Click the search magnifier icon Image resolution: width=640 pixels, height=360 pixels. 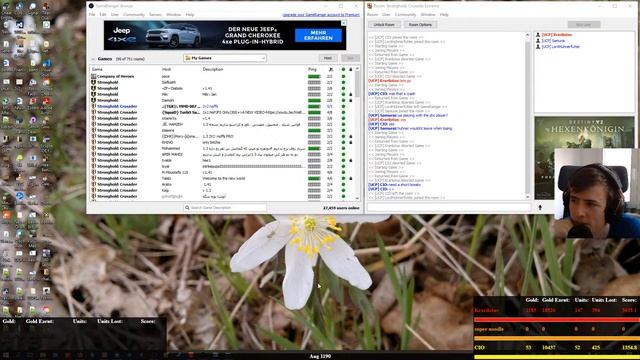(x=187, y=208)
